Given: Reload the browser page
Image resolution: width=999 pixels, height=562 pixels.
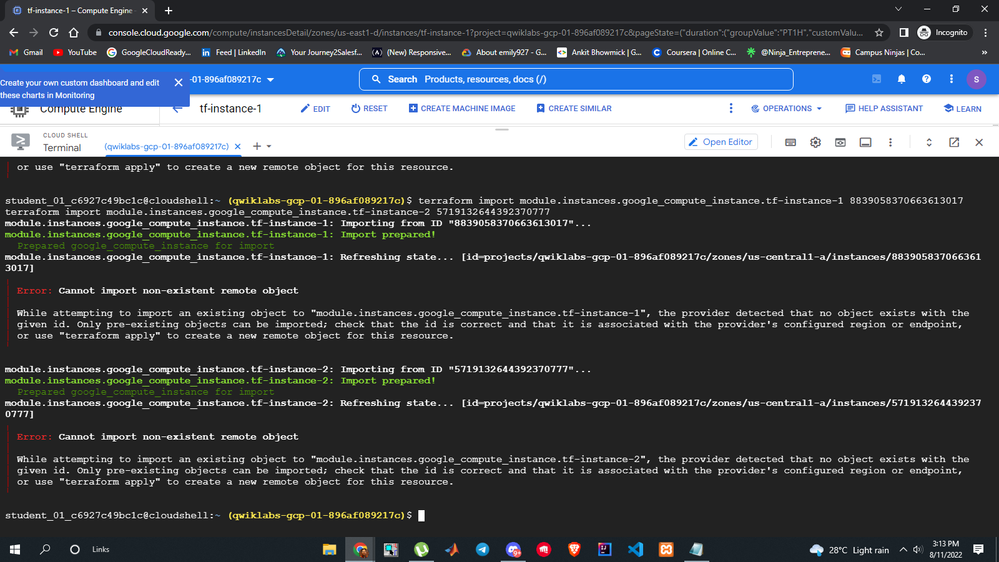Looking at the screenshot, I should pos(54,32).
